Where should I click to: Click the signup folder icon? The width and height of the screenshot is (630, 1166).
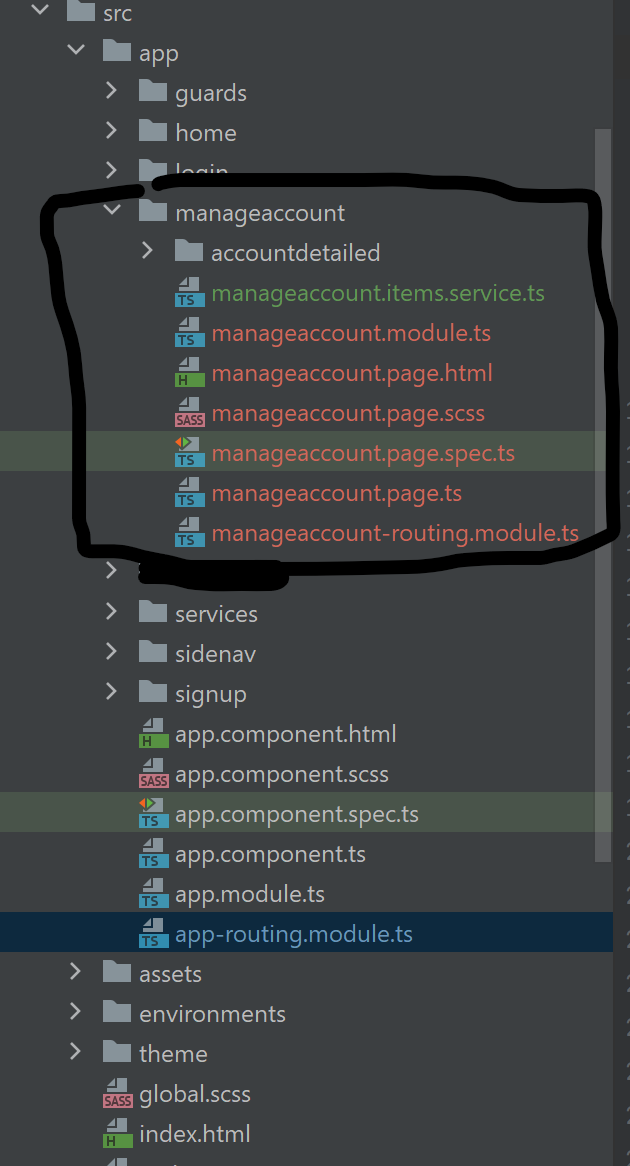click(x=153, y=692)
